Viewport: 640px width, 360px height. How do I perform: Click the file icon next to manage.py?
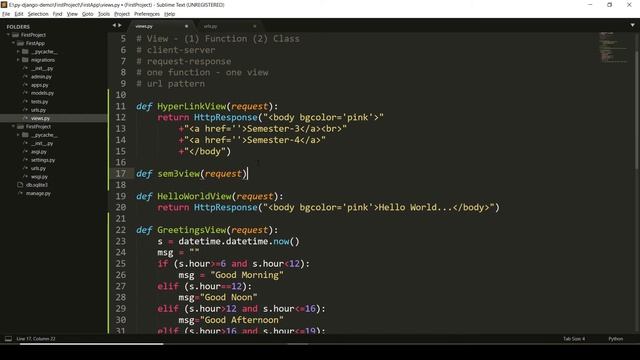(20, 193)
